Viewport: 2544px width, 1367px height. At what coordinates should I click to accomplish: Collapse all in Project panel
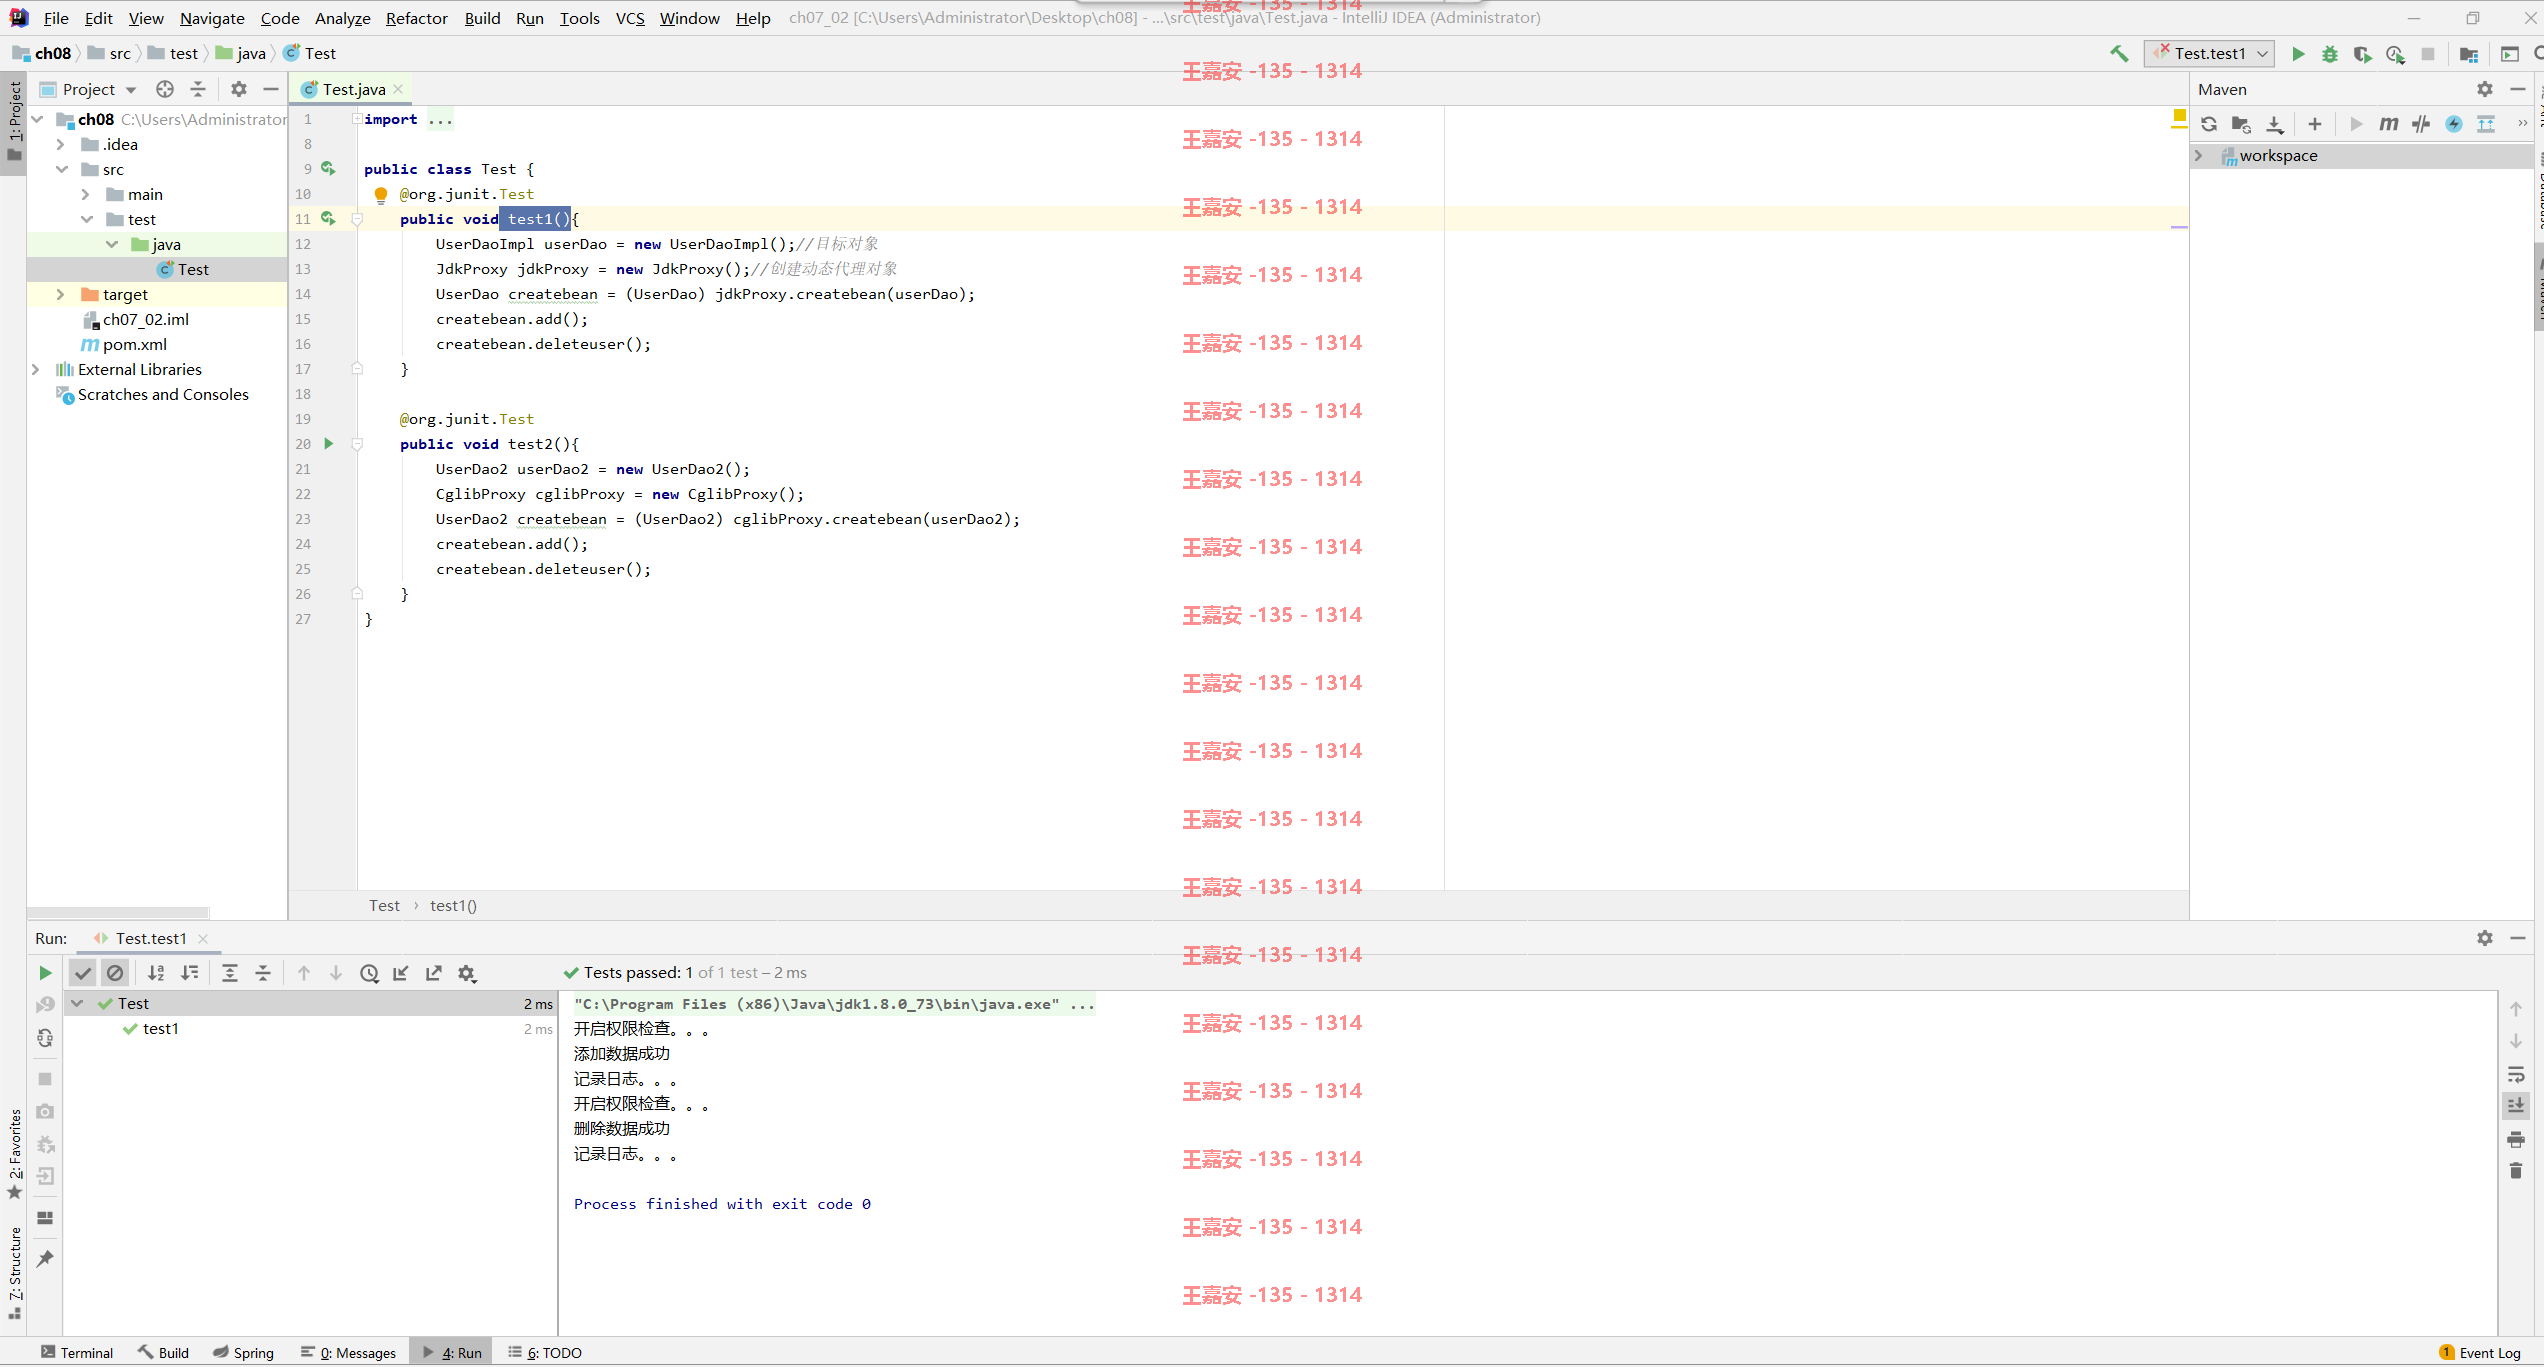pos(198,89)
